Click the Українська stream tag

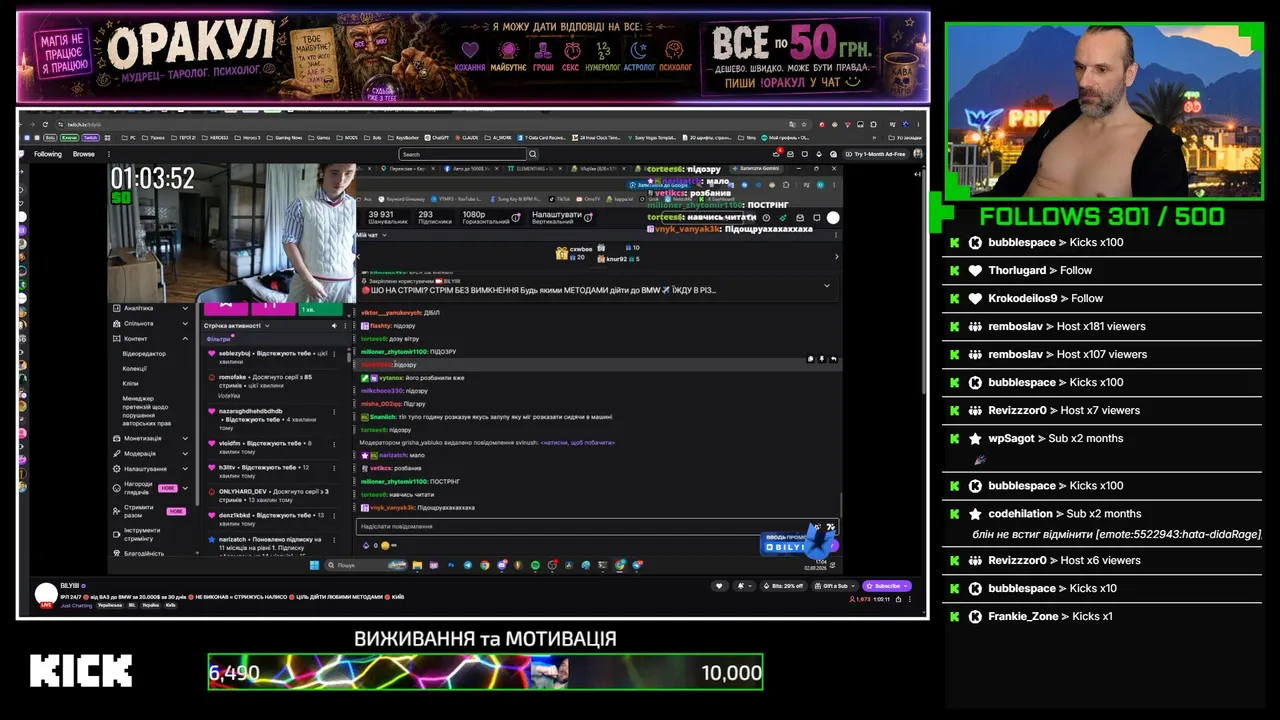coord(109,605)
